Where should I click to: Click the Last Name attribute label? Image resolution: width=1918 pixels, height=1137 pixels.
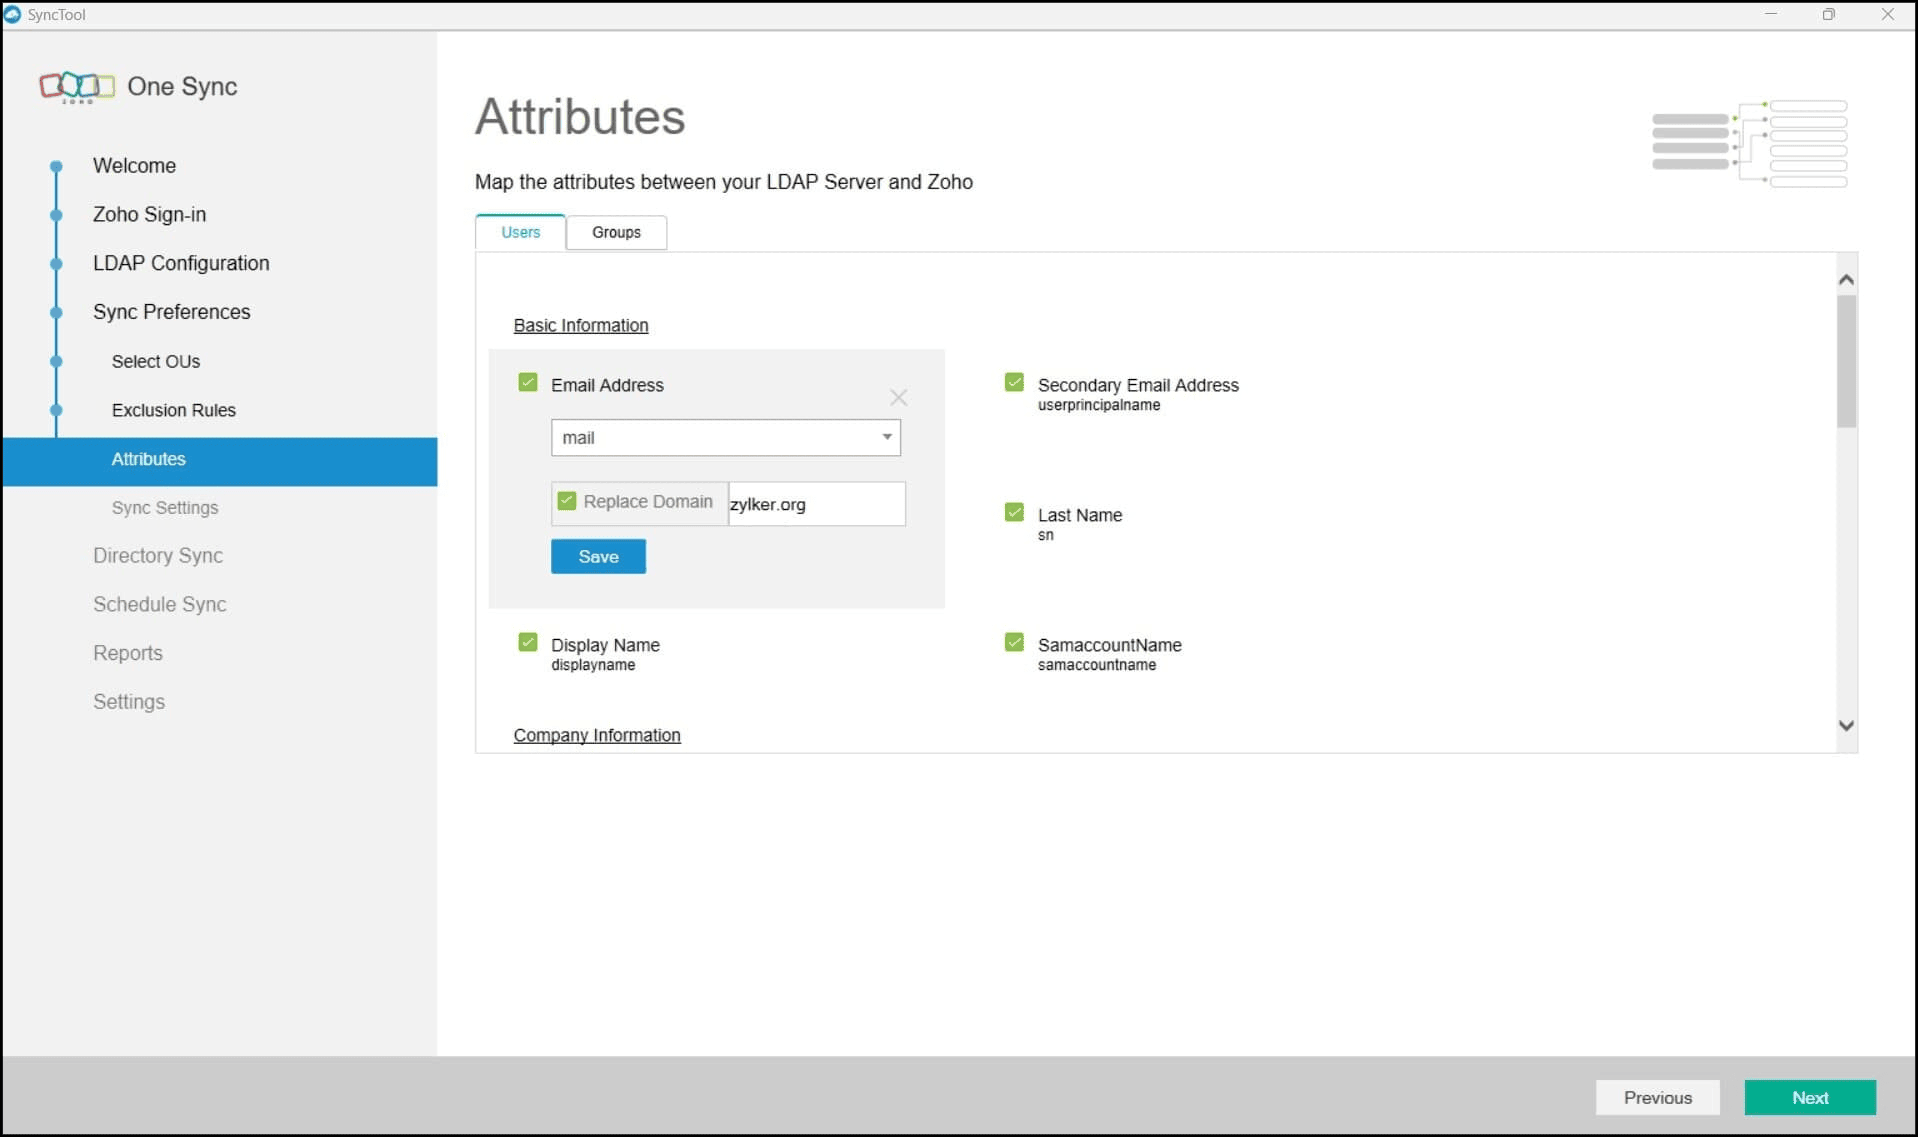point(1080,516)
